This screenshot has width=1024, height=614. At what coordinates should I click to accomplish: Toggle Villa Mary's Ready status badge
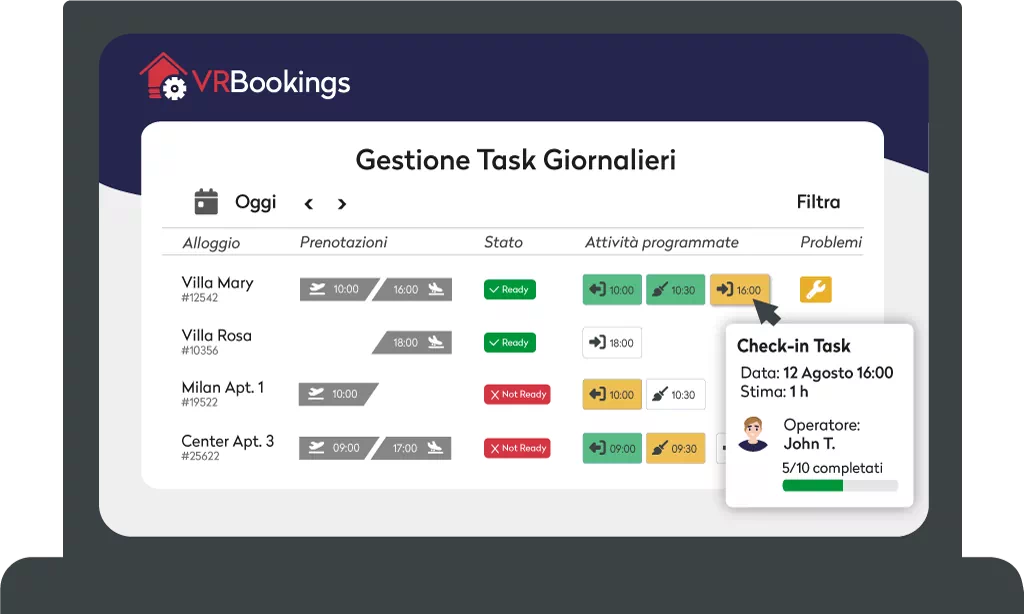509,290
